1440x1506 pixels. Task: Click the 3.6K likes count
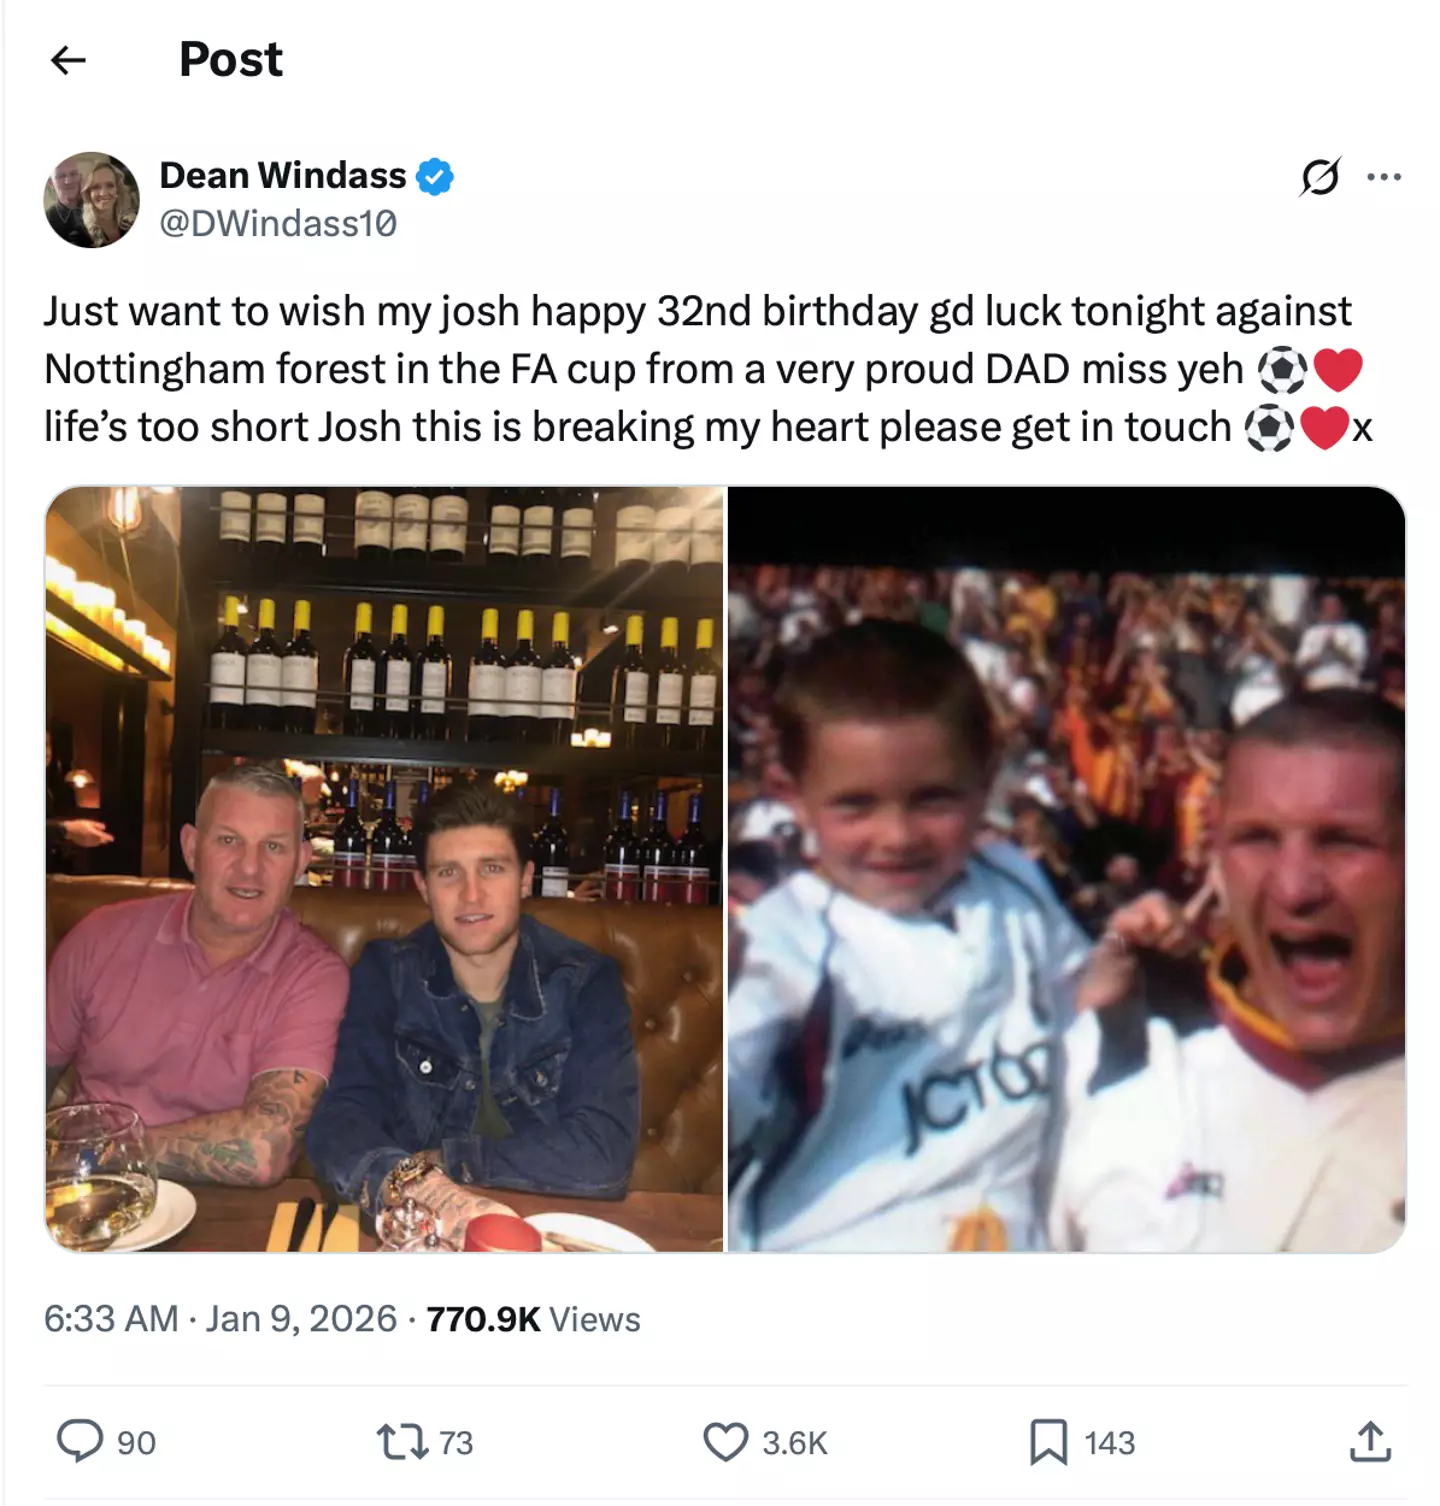[795, 1443]
